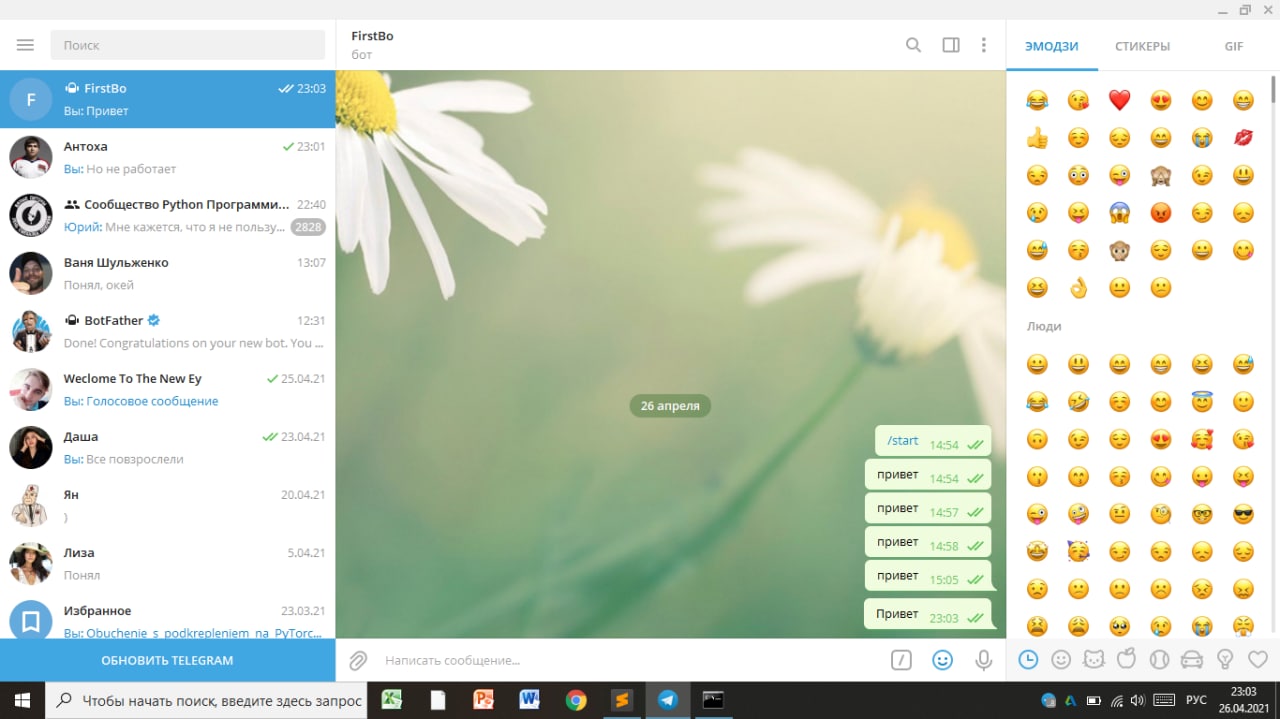Click the emoji panel scrollbar
The height and width of the screenshot is (719, 1280).
pos(1274,90)
